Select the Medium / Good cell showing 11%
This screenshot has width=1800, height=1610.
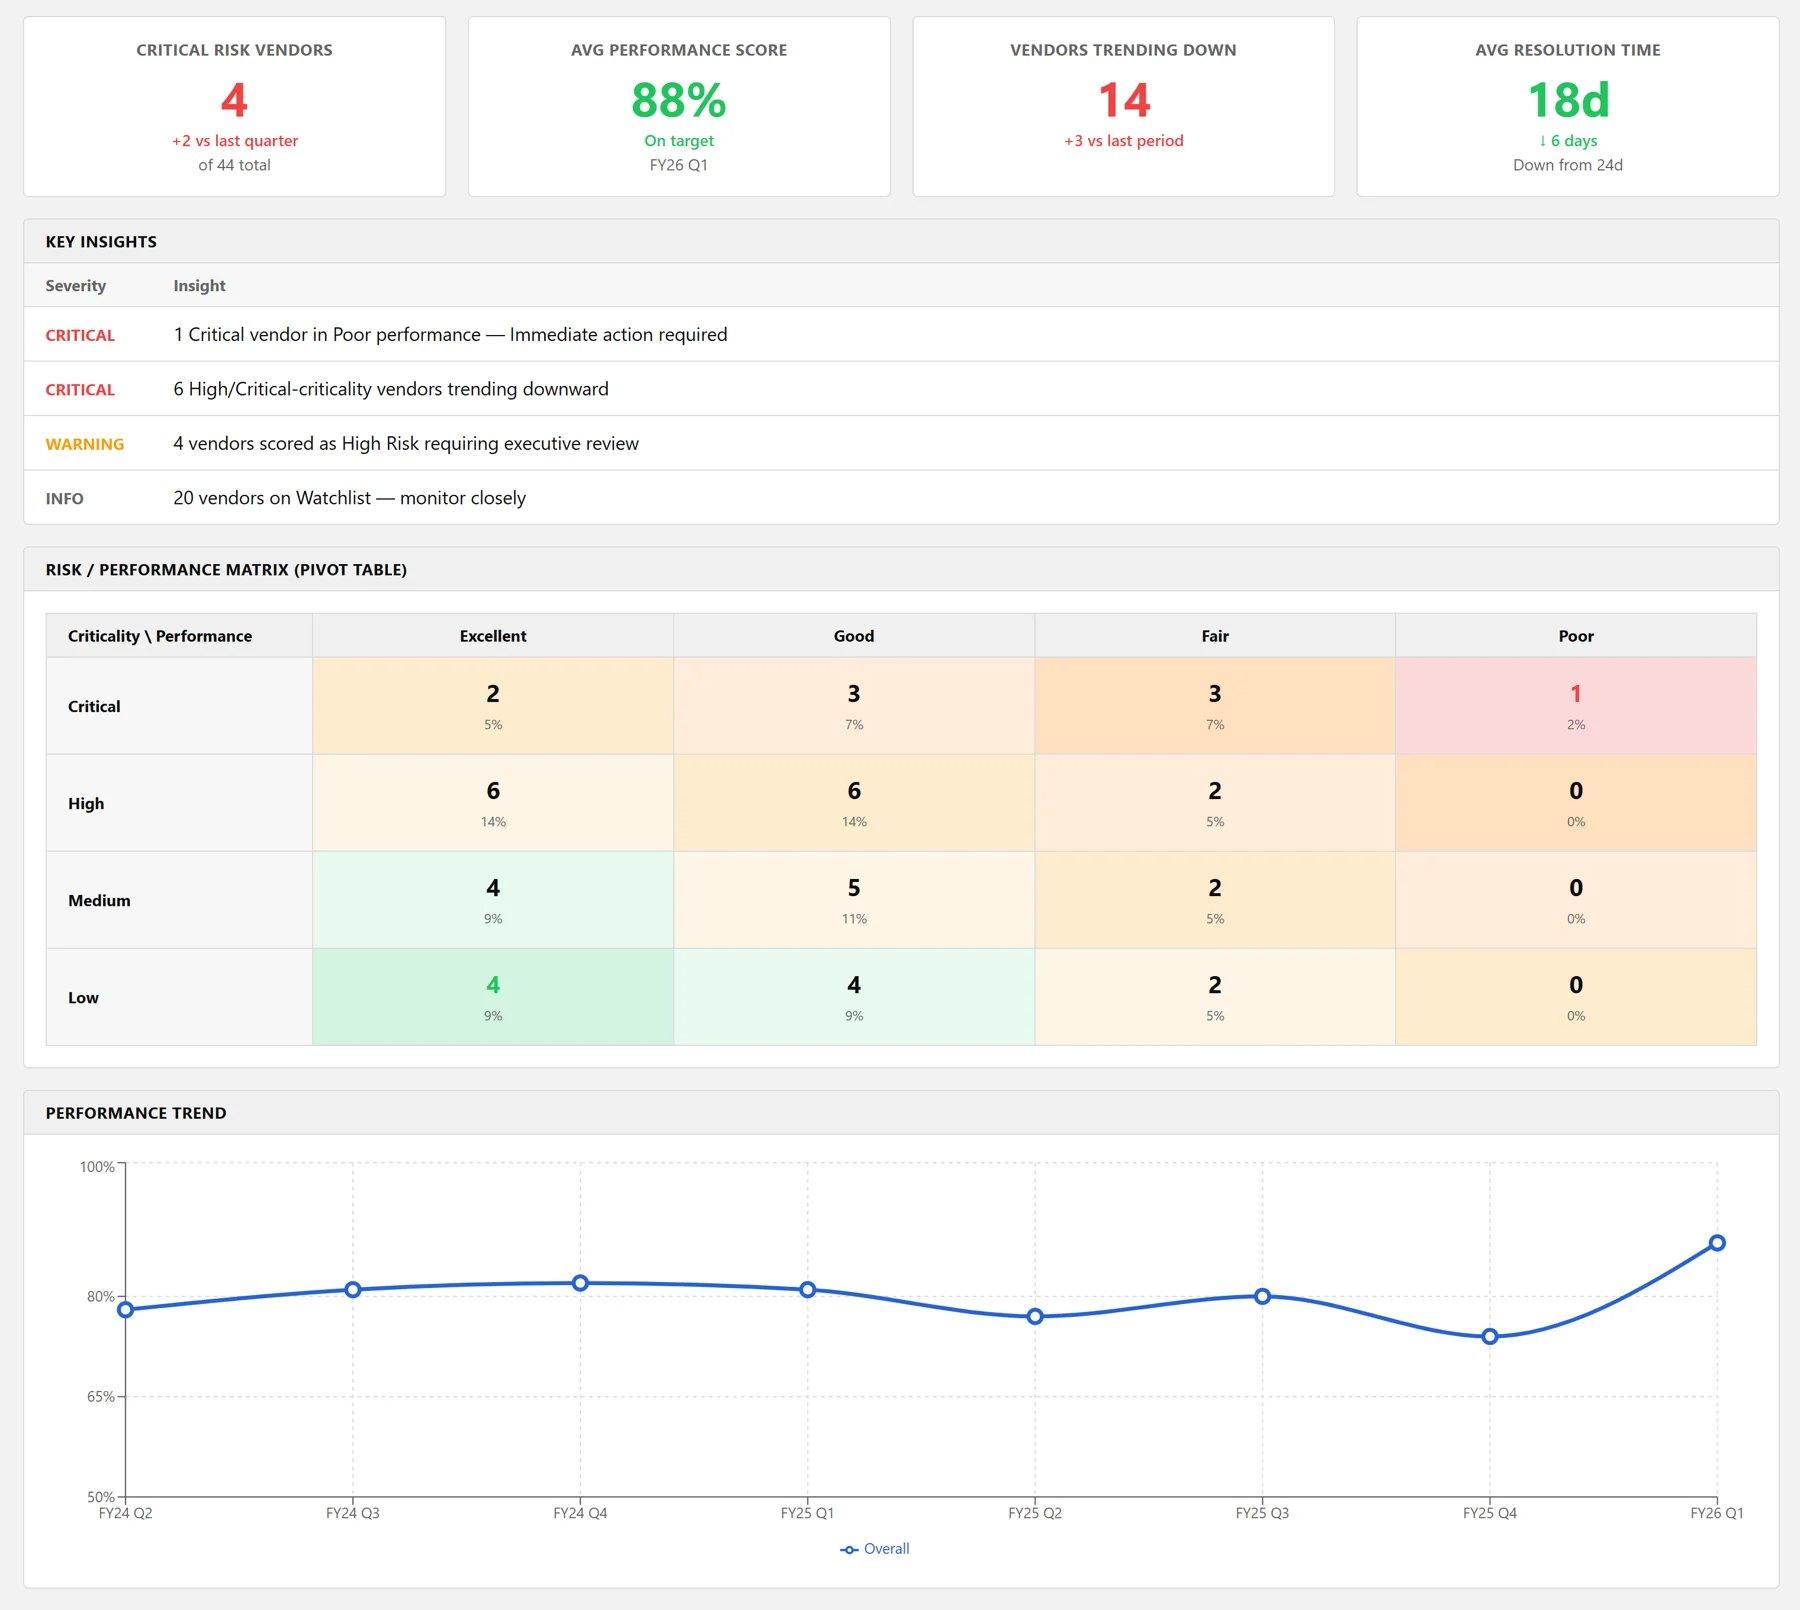854,900
